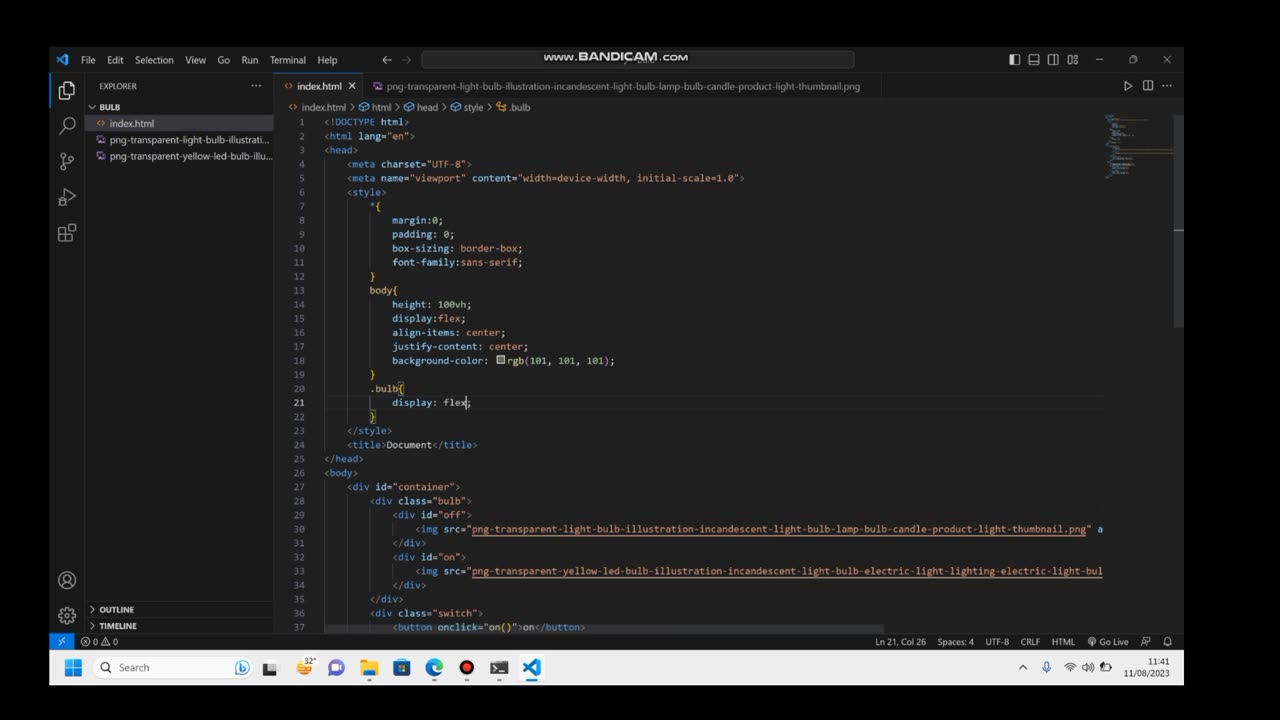Toggle the primary side bar

[x=1014, y=60]
